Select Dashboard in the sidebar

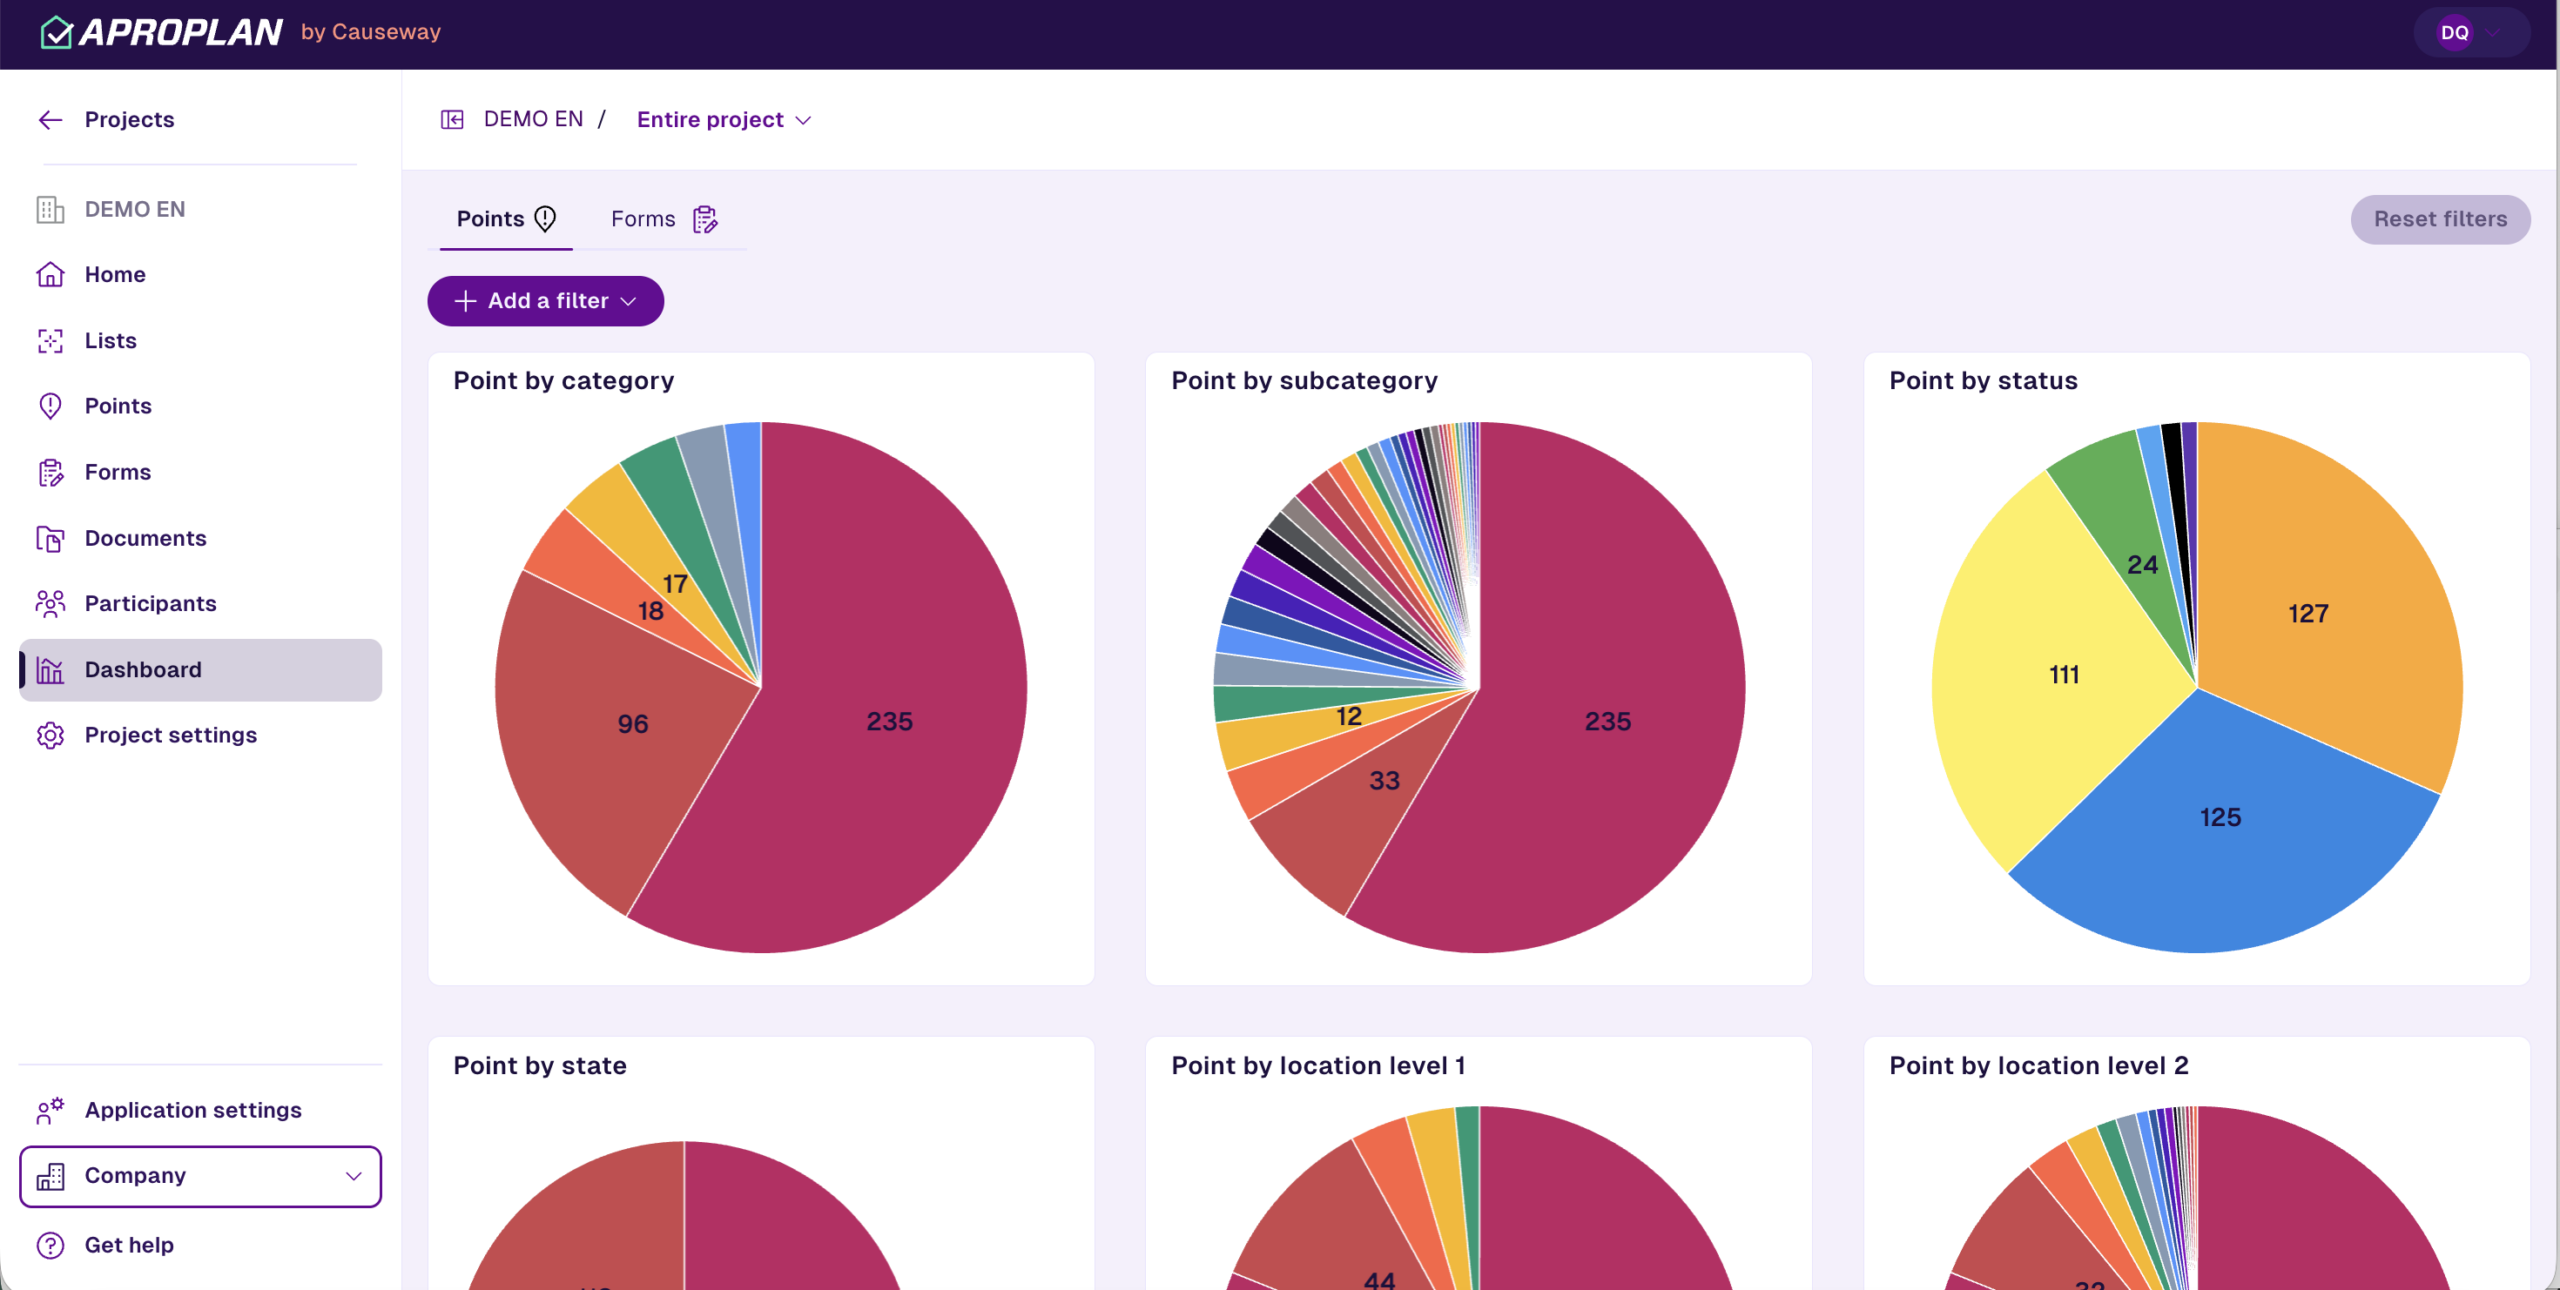click(200, 670)
